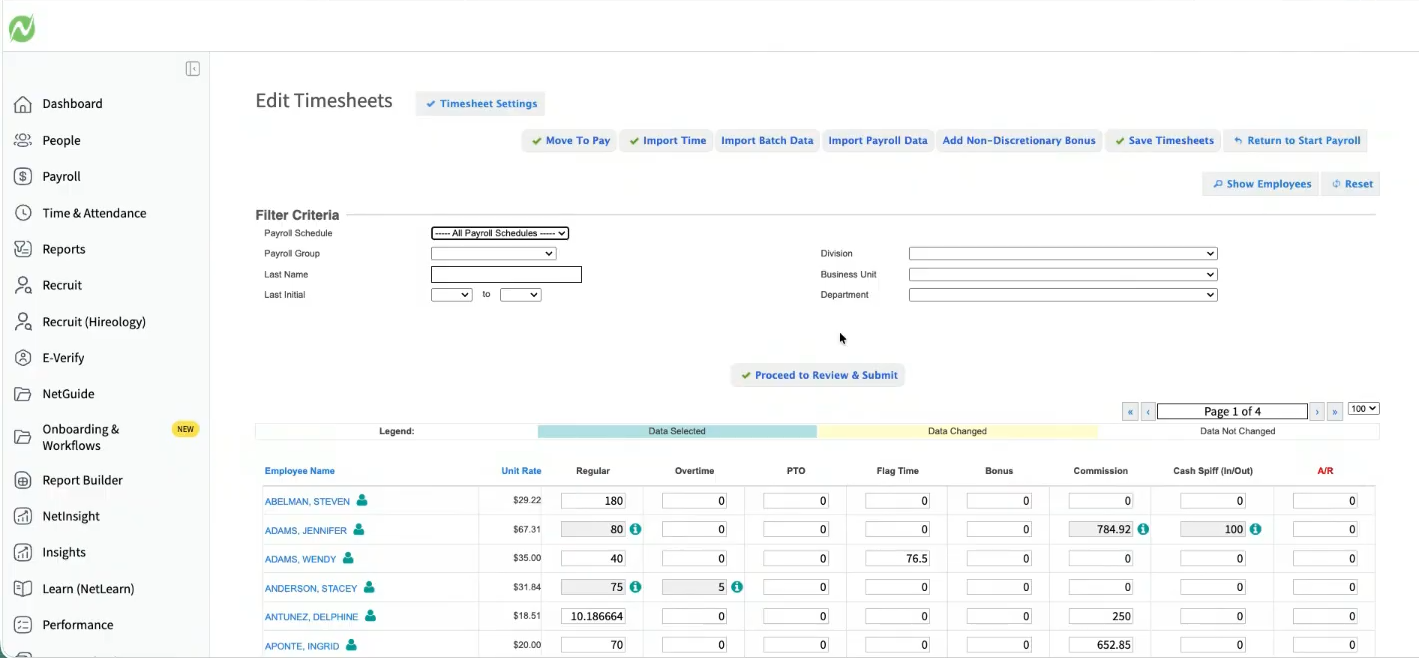Viewport: 1419px width, 658px height.
Task: Click info icon by Stacey Anderson Overtime 5
Action: (x=737, y=587)
